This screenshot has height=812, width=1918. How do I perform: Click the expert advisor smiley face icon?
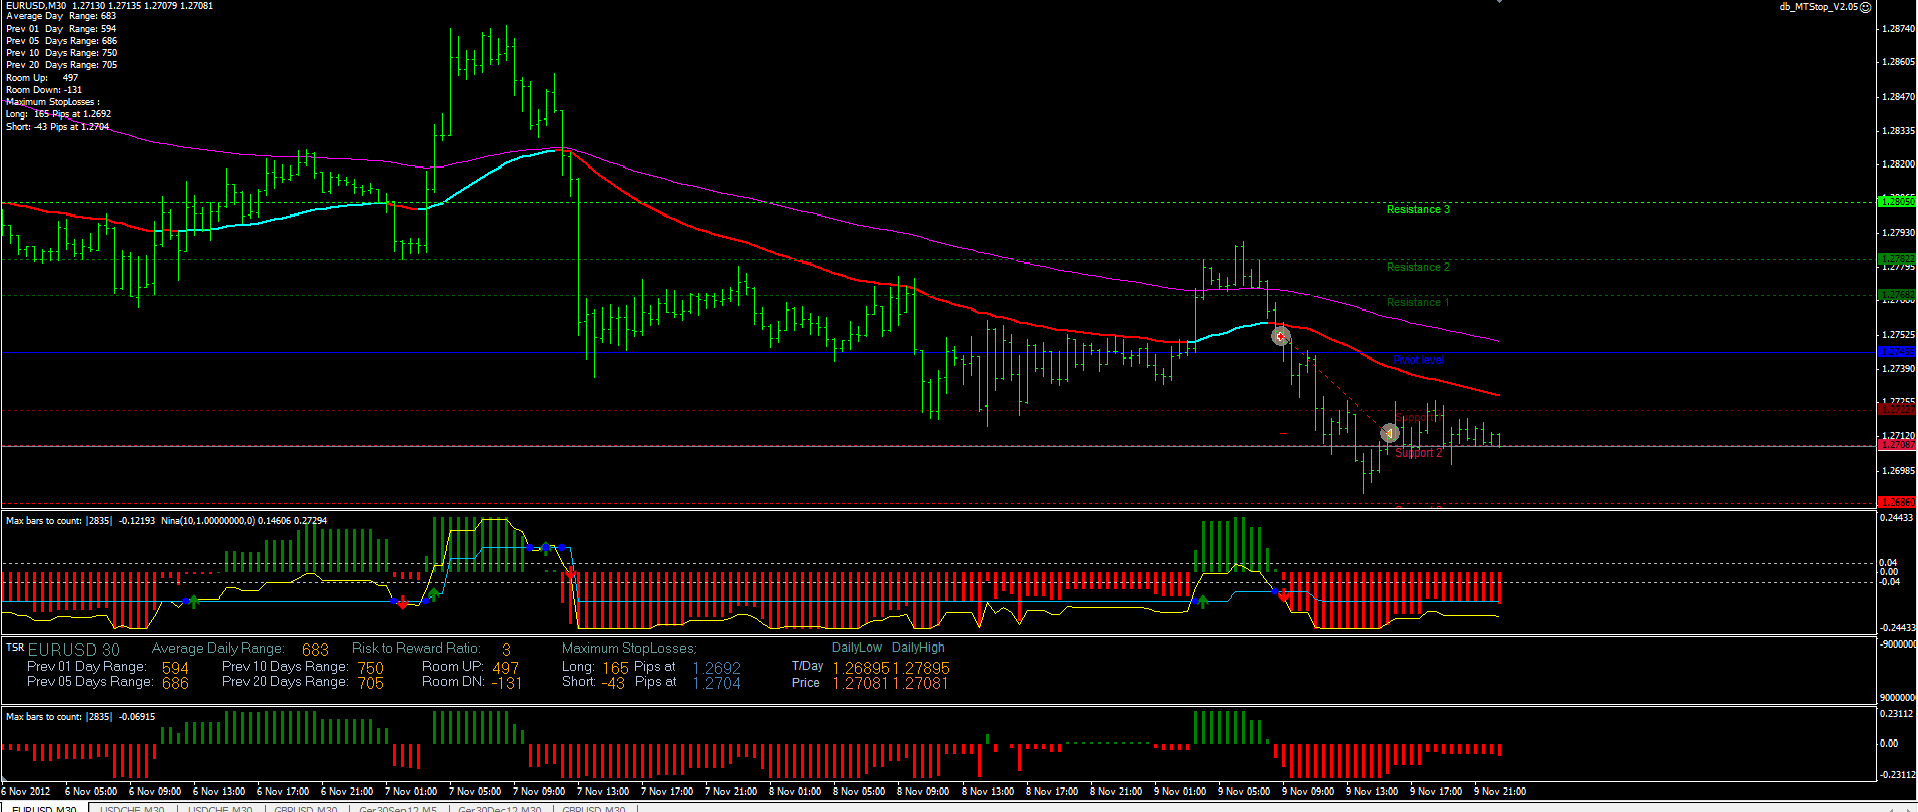(1865, 7)
